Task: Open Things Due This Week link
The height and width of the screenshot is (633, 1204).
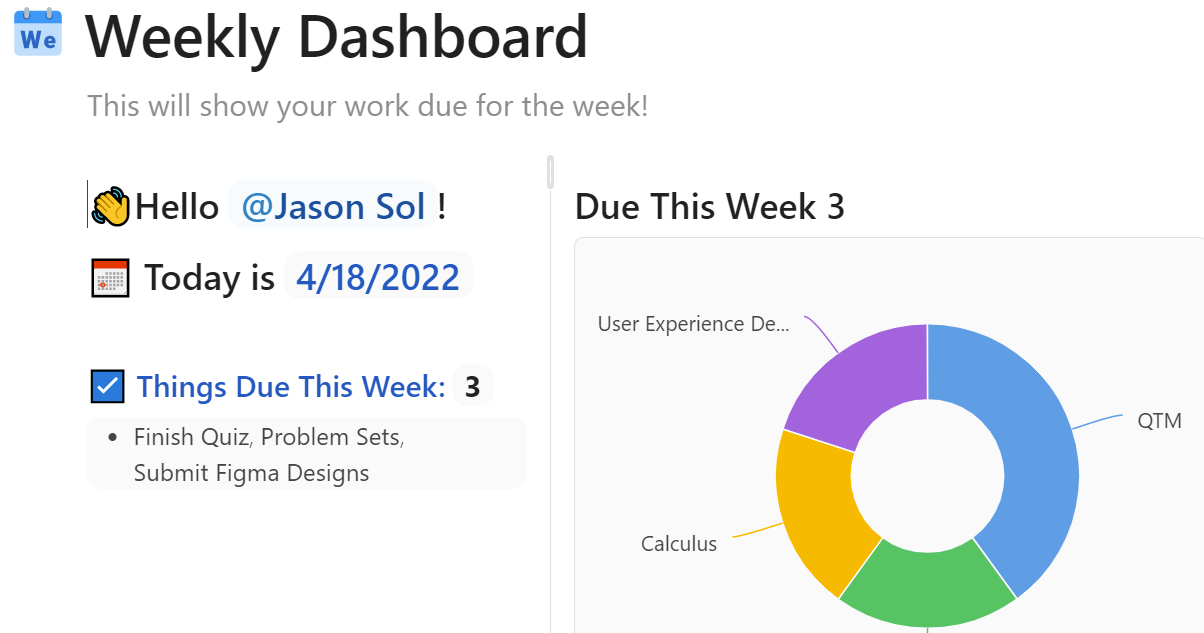Action: coord(291,386)
